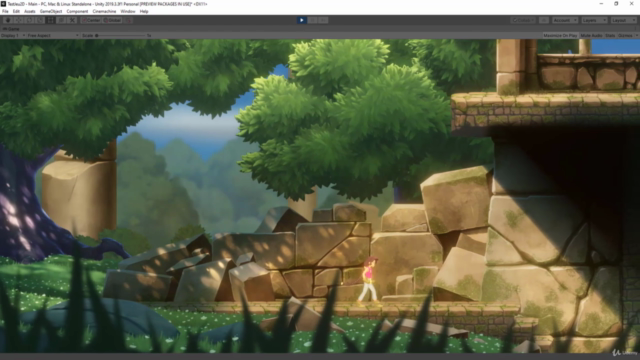Close the Unity editor window
The width and height of the screenshot is (640, 360).
click(631, 4)
